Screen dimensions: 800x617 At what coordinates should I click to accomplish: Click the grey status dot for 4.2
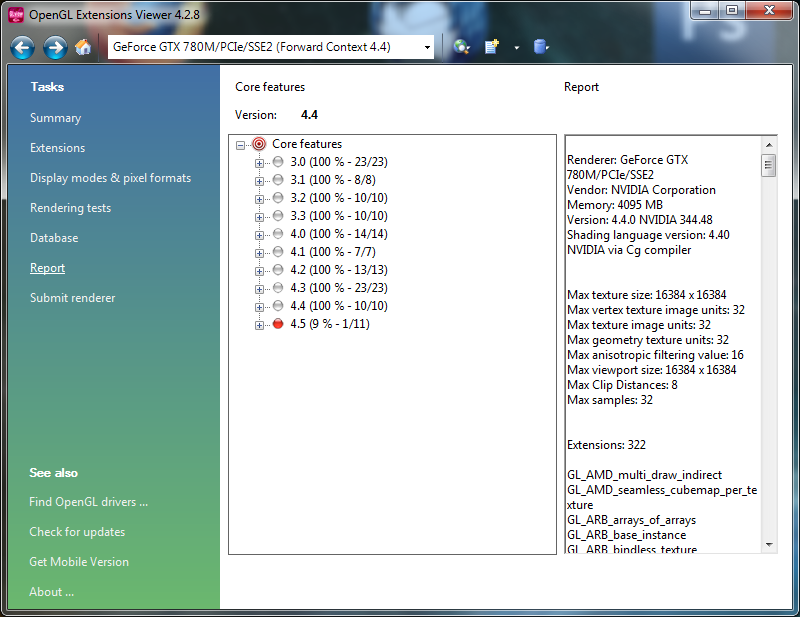(278, 269)
